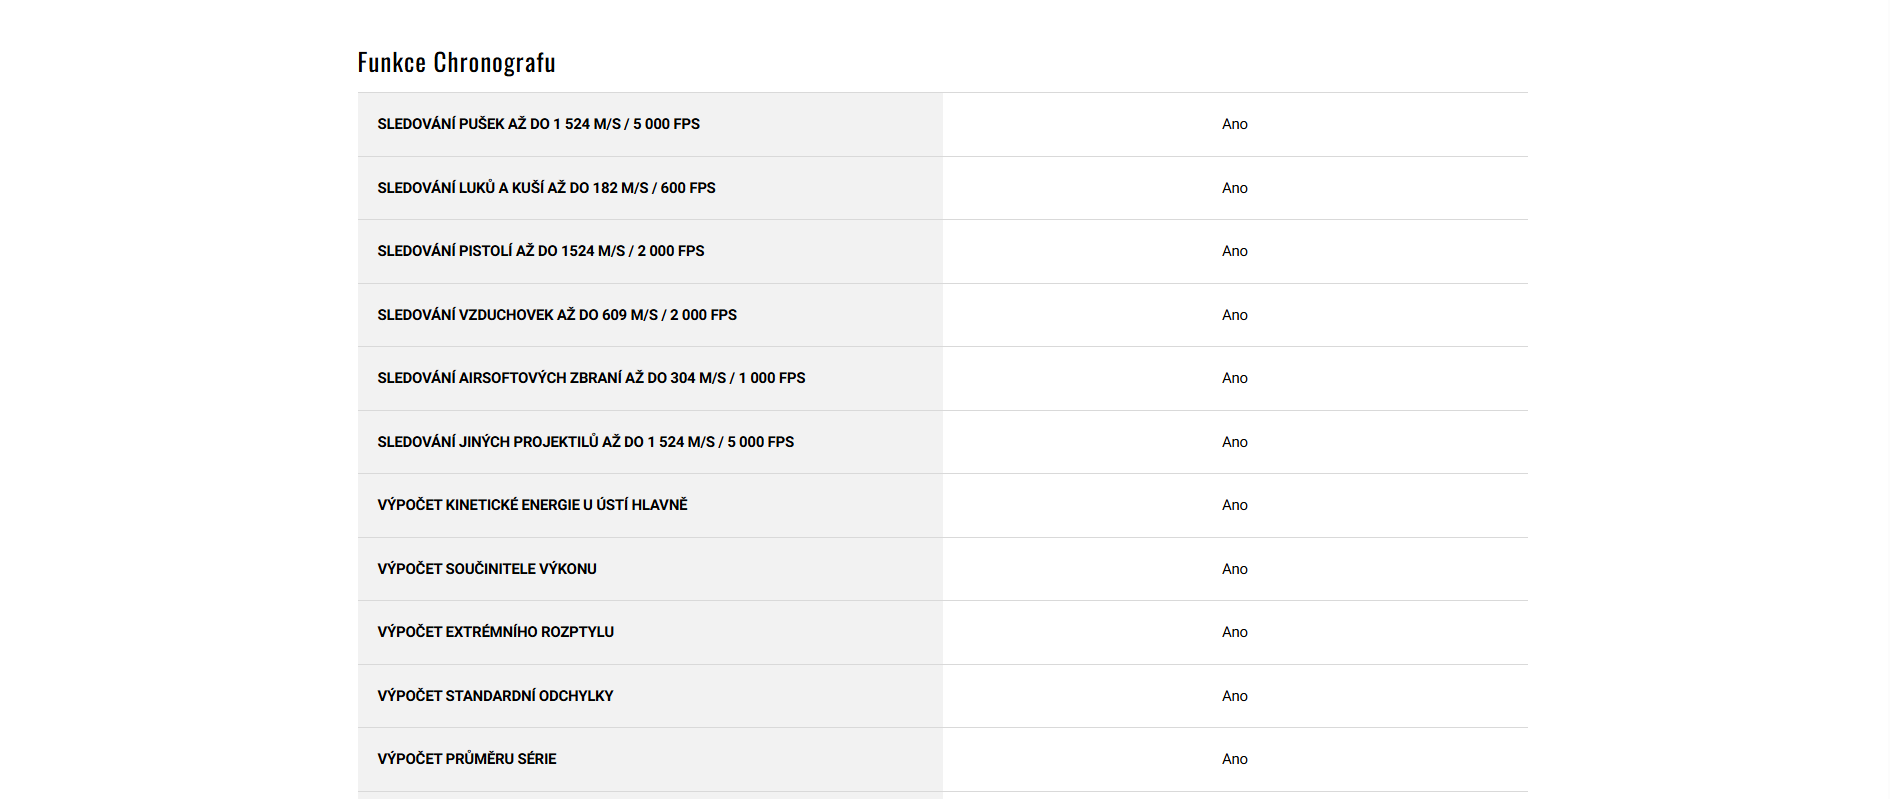Click "Ano" for "Výpočet součinitele výkonu"
The width and height of the screenshot is (1890, 799).
pos(1234,569)
